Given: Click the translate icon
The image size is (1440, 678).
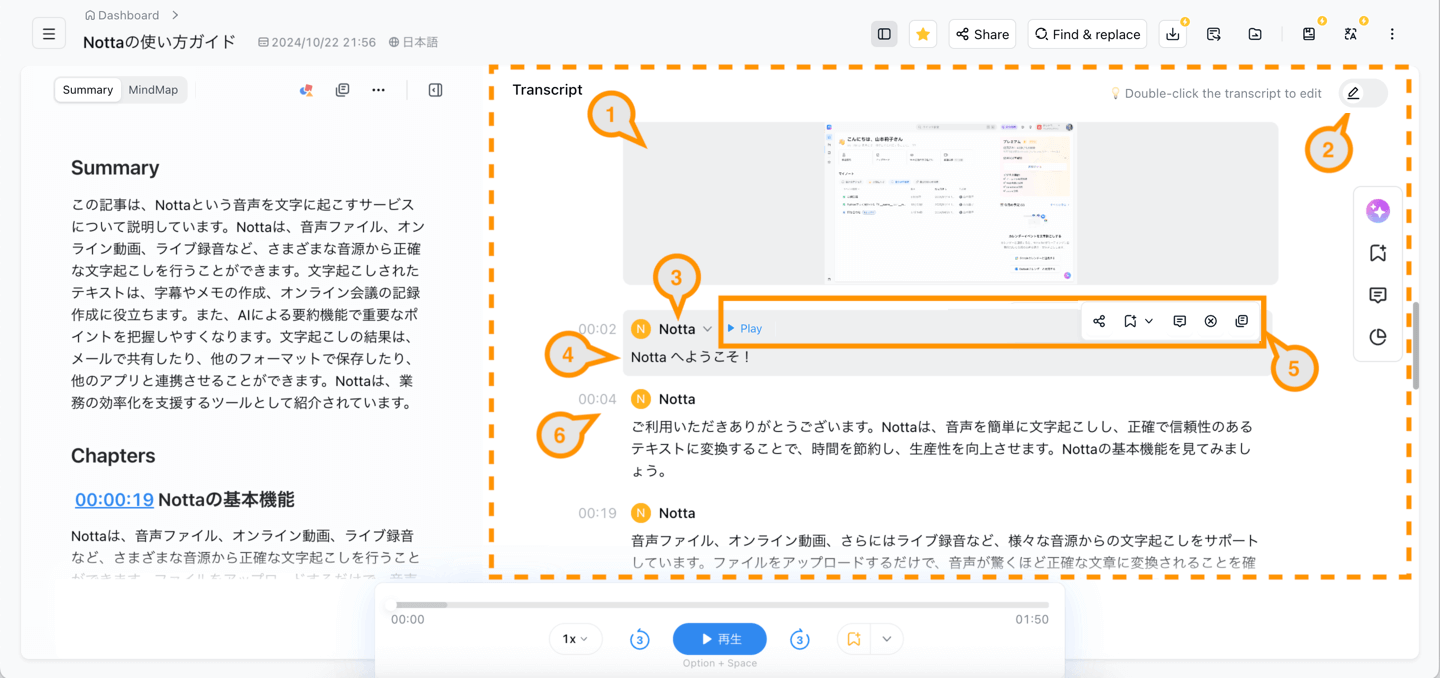Looking at the screenshot, I should (1351, 34).
